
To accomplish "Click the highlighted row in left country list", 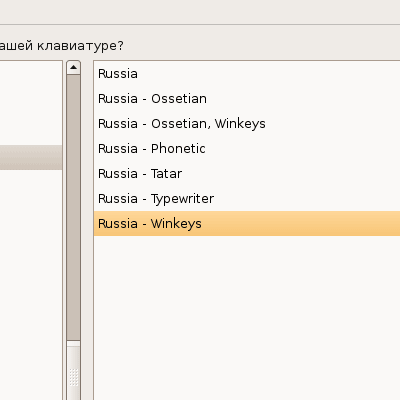I will 31,157.
